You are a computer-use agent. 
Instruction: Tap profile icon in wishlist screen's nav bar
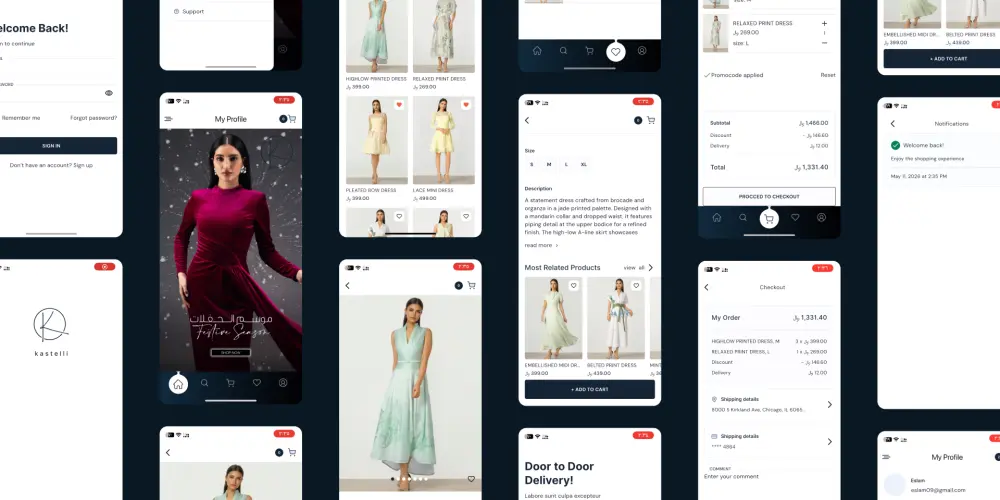642,50
